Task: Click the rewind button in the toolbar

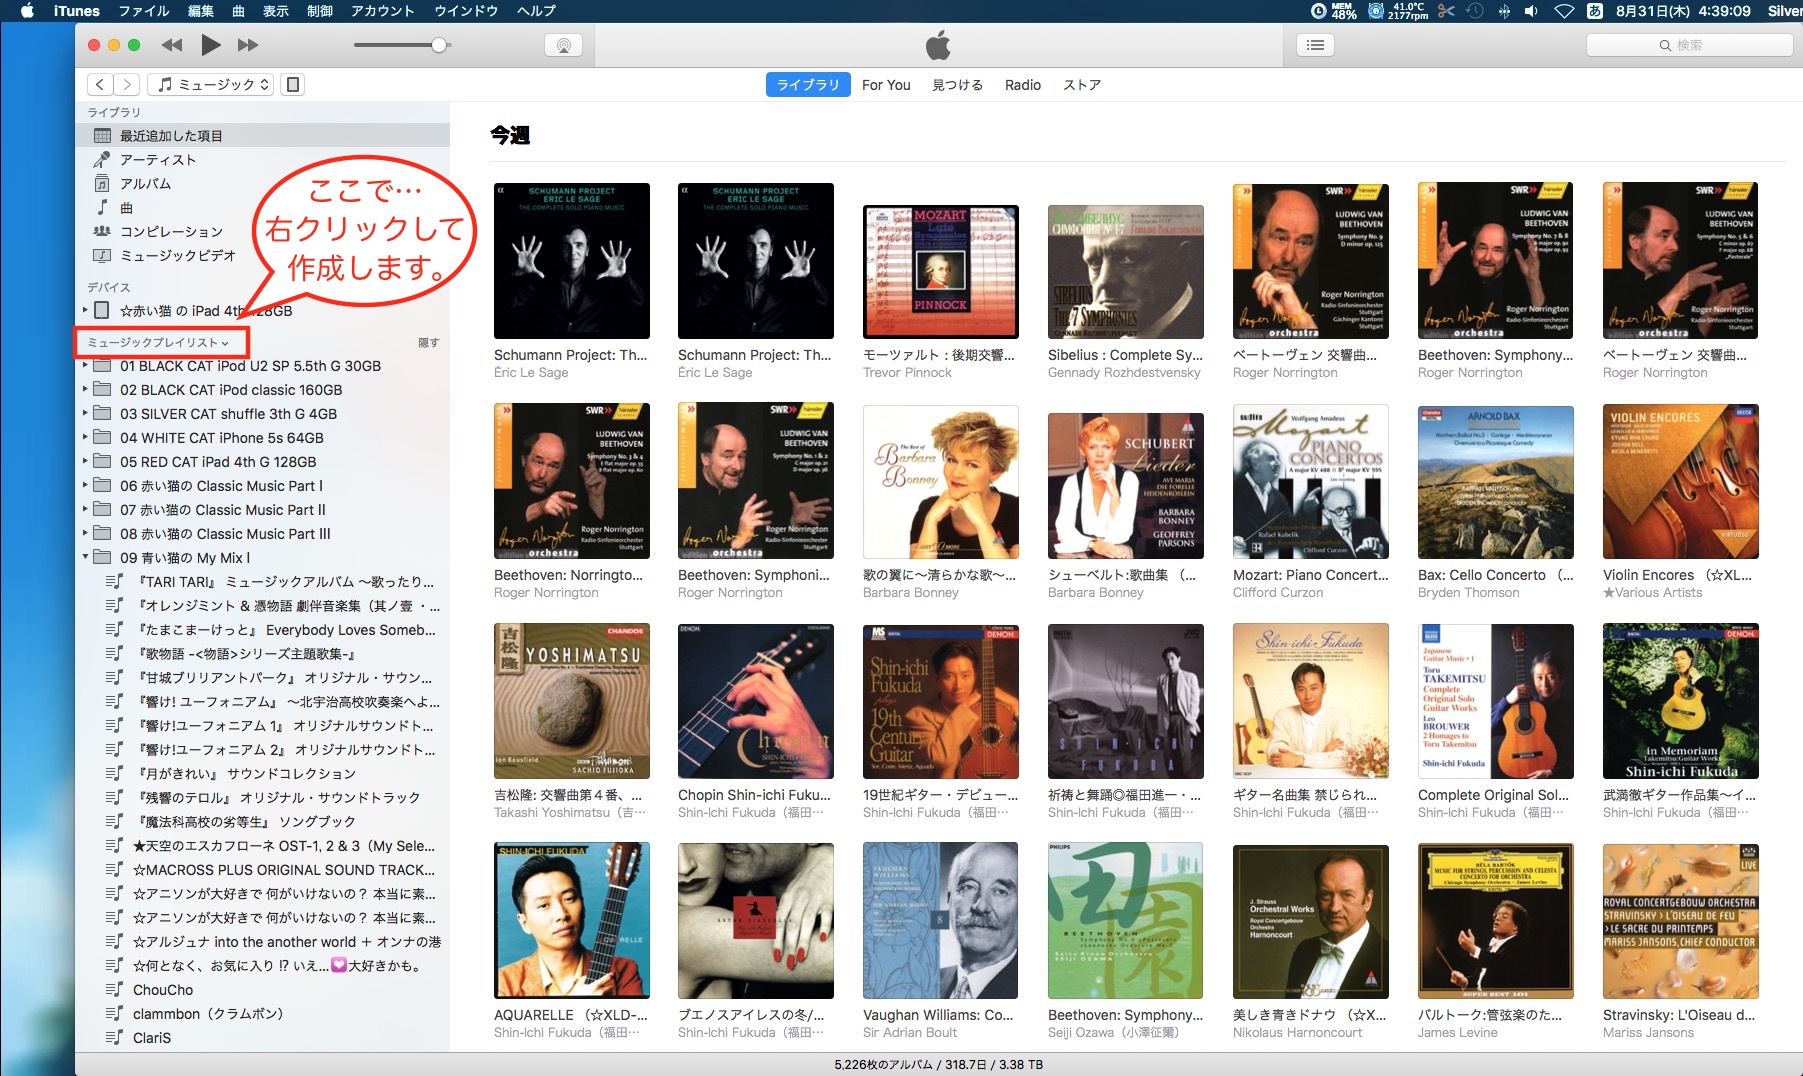Action: (172, 45)
